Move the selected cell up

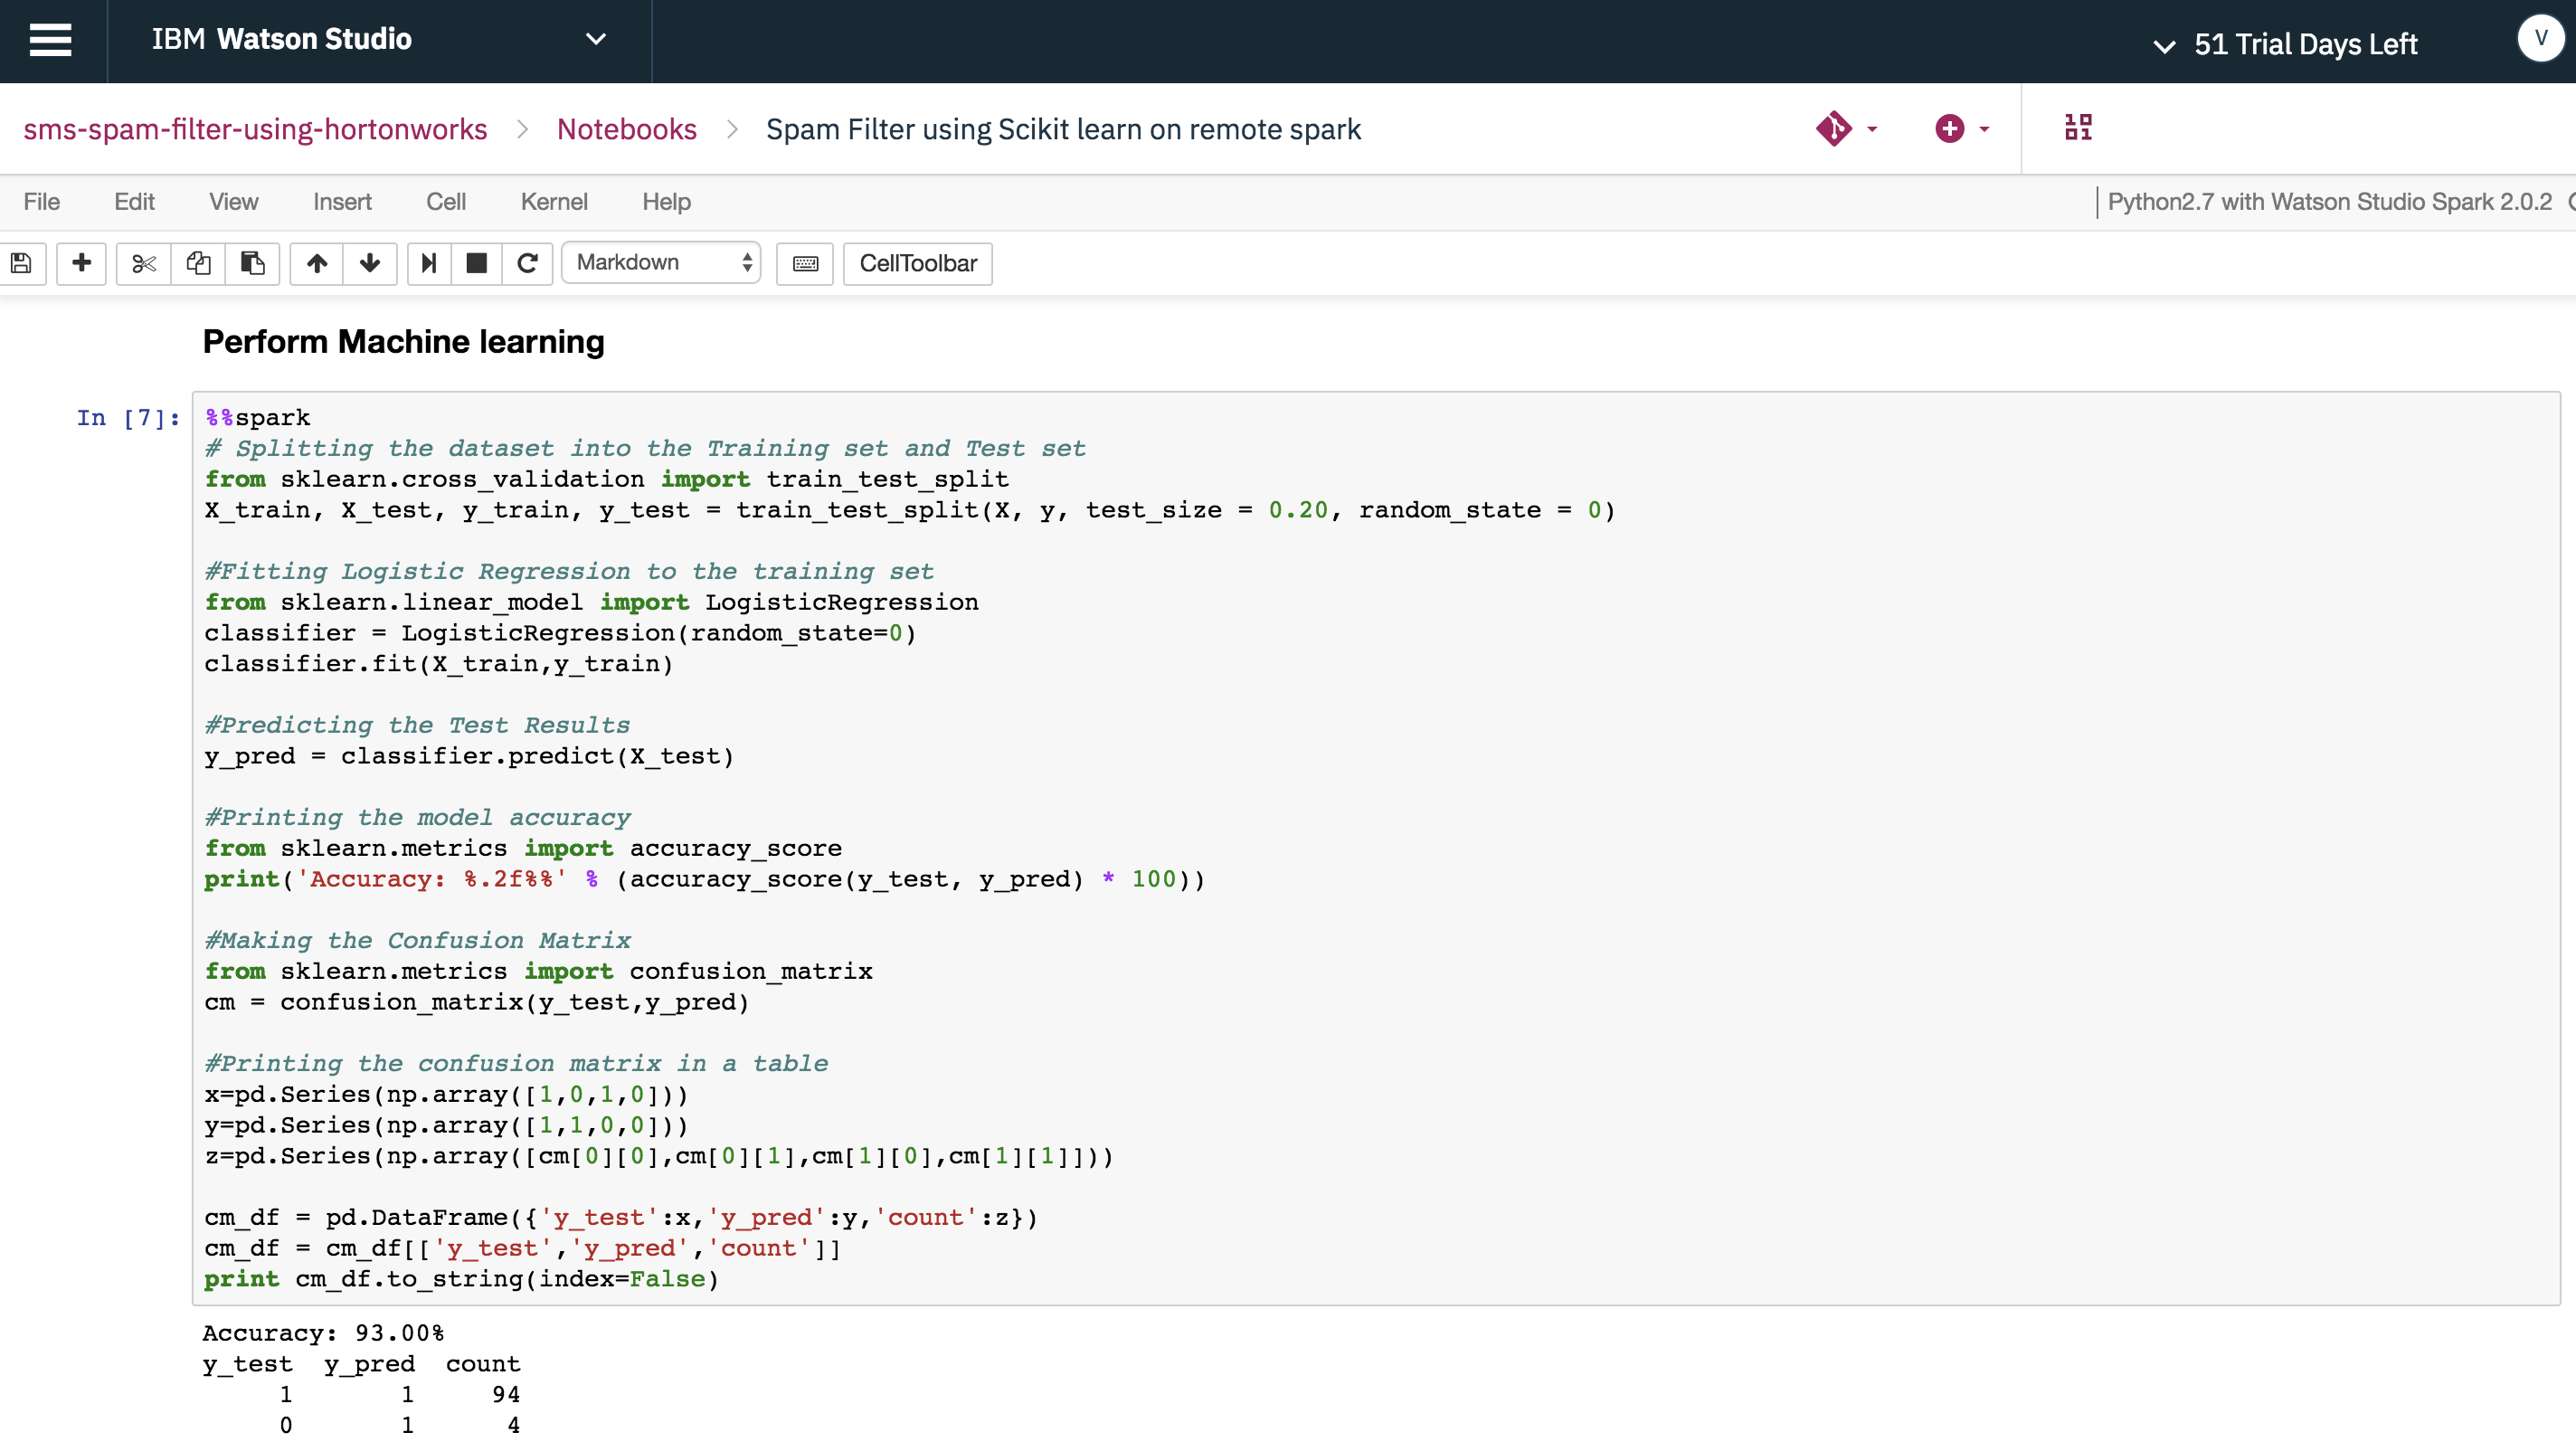point(317,263)
